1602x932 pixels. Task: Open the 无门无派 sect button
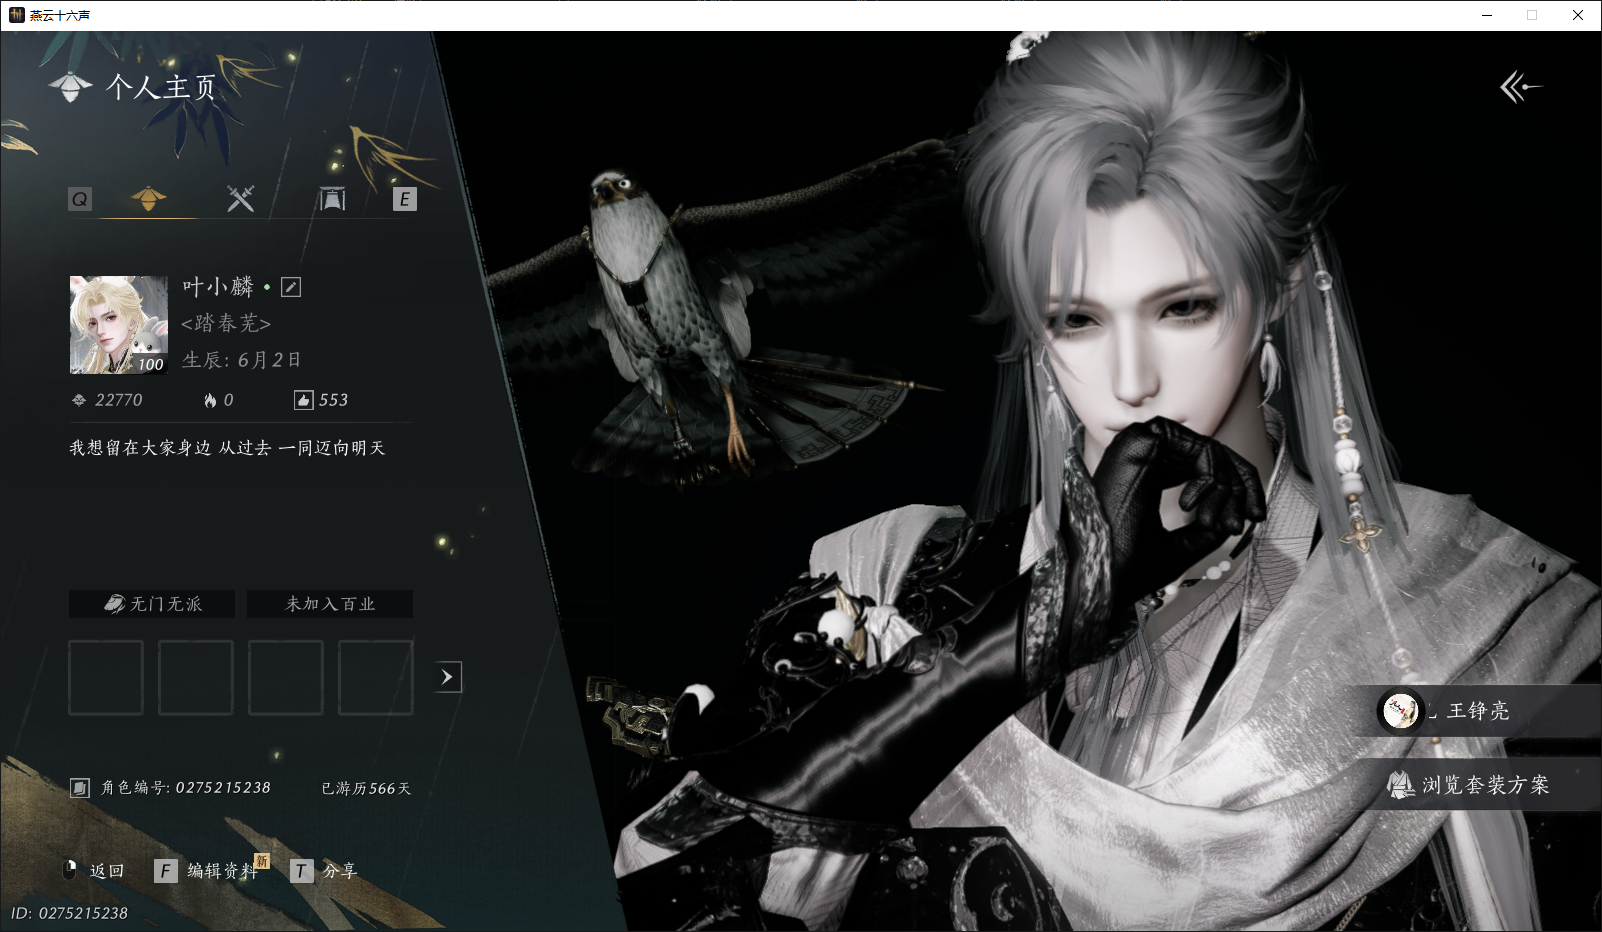[x=152, y=604]
